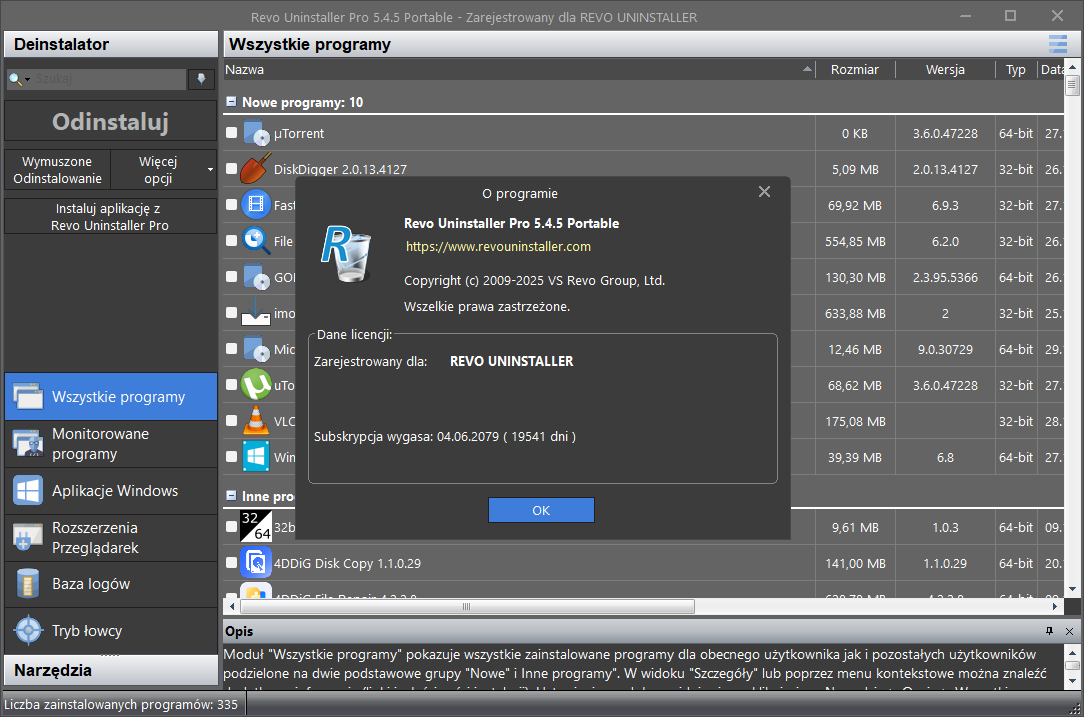Tick the checkbox on the 69,92 MB row

[x=232, y=205]
